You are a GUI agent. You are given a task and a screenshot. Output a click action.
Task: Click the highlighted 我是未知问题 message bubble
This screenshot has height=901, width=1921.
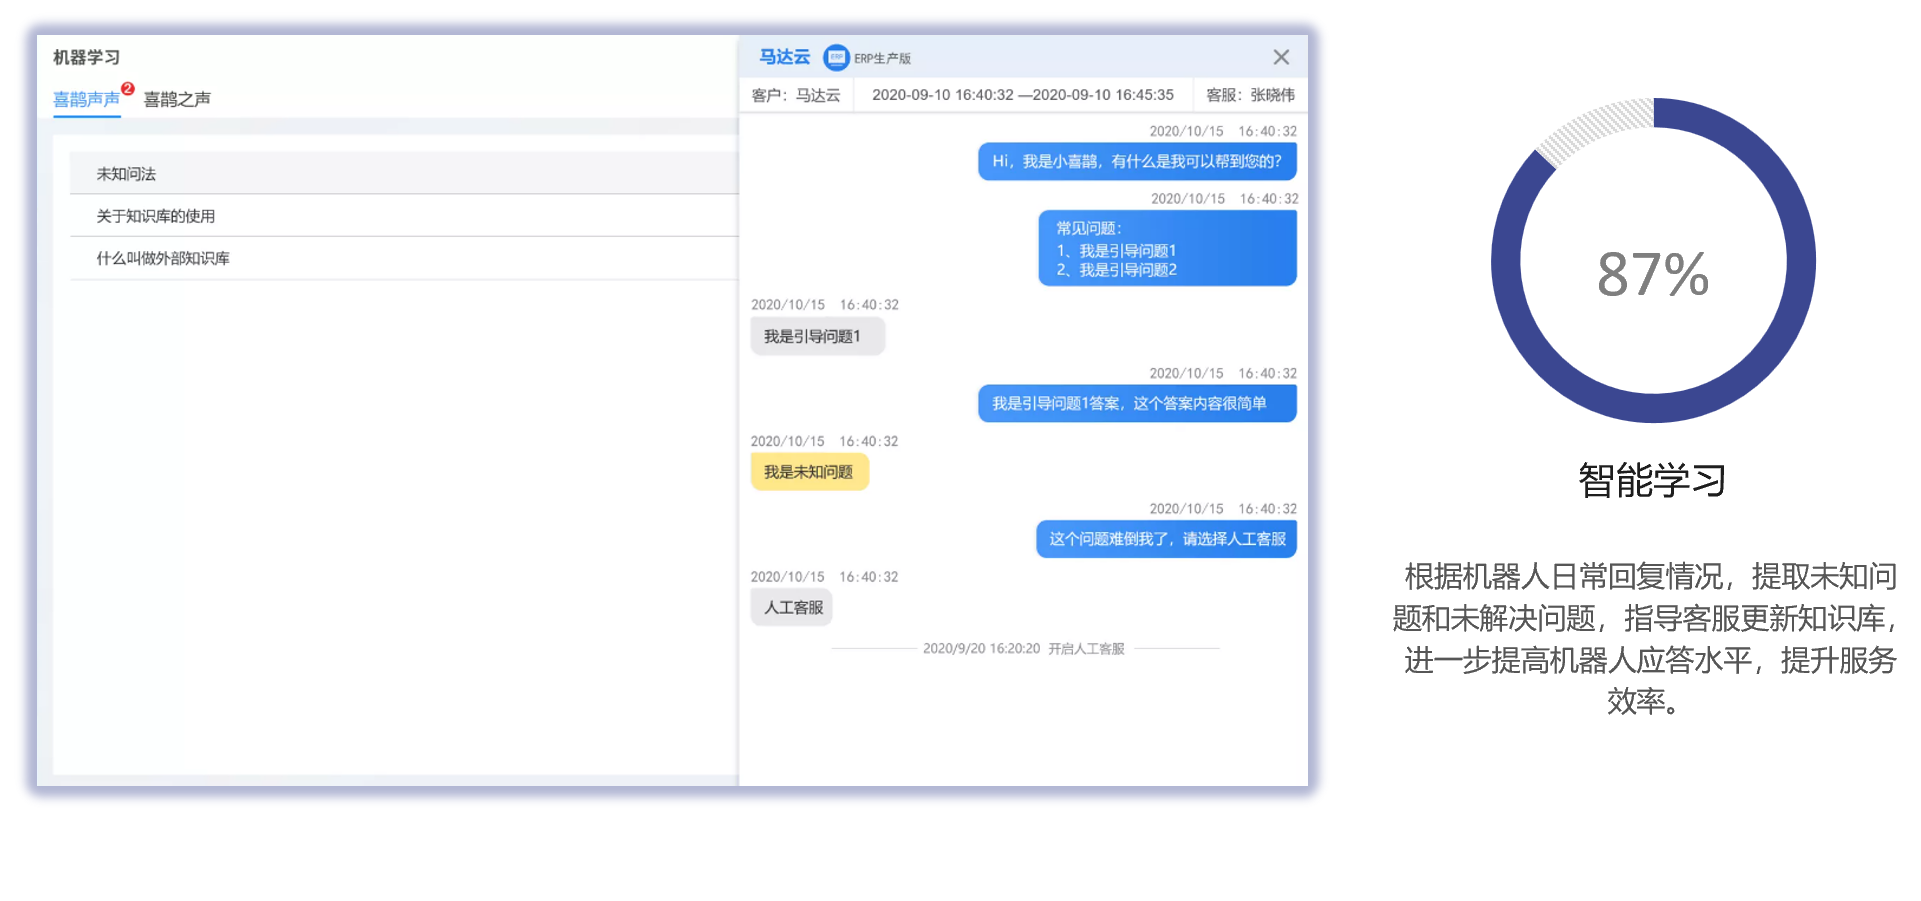(x=809, y=472)
